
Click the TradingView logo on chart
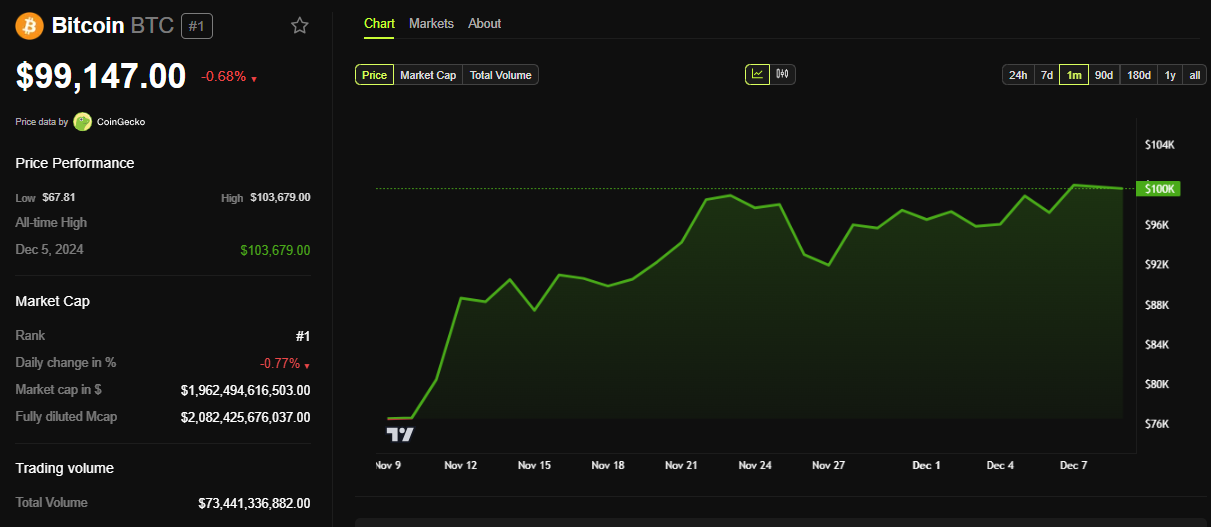(x=400, y=434)
